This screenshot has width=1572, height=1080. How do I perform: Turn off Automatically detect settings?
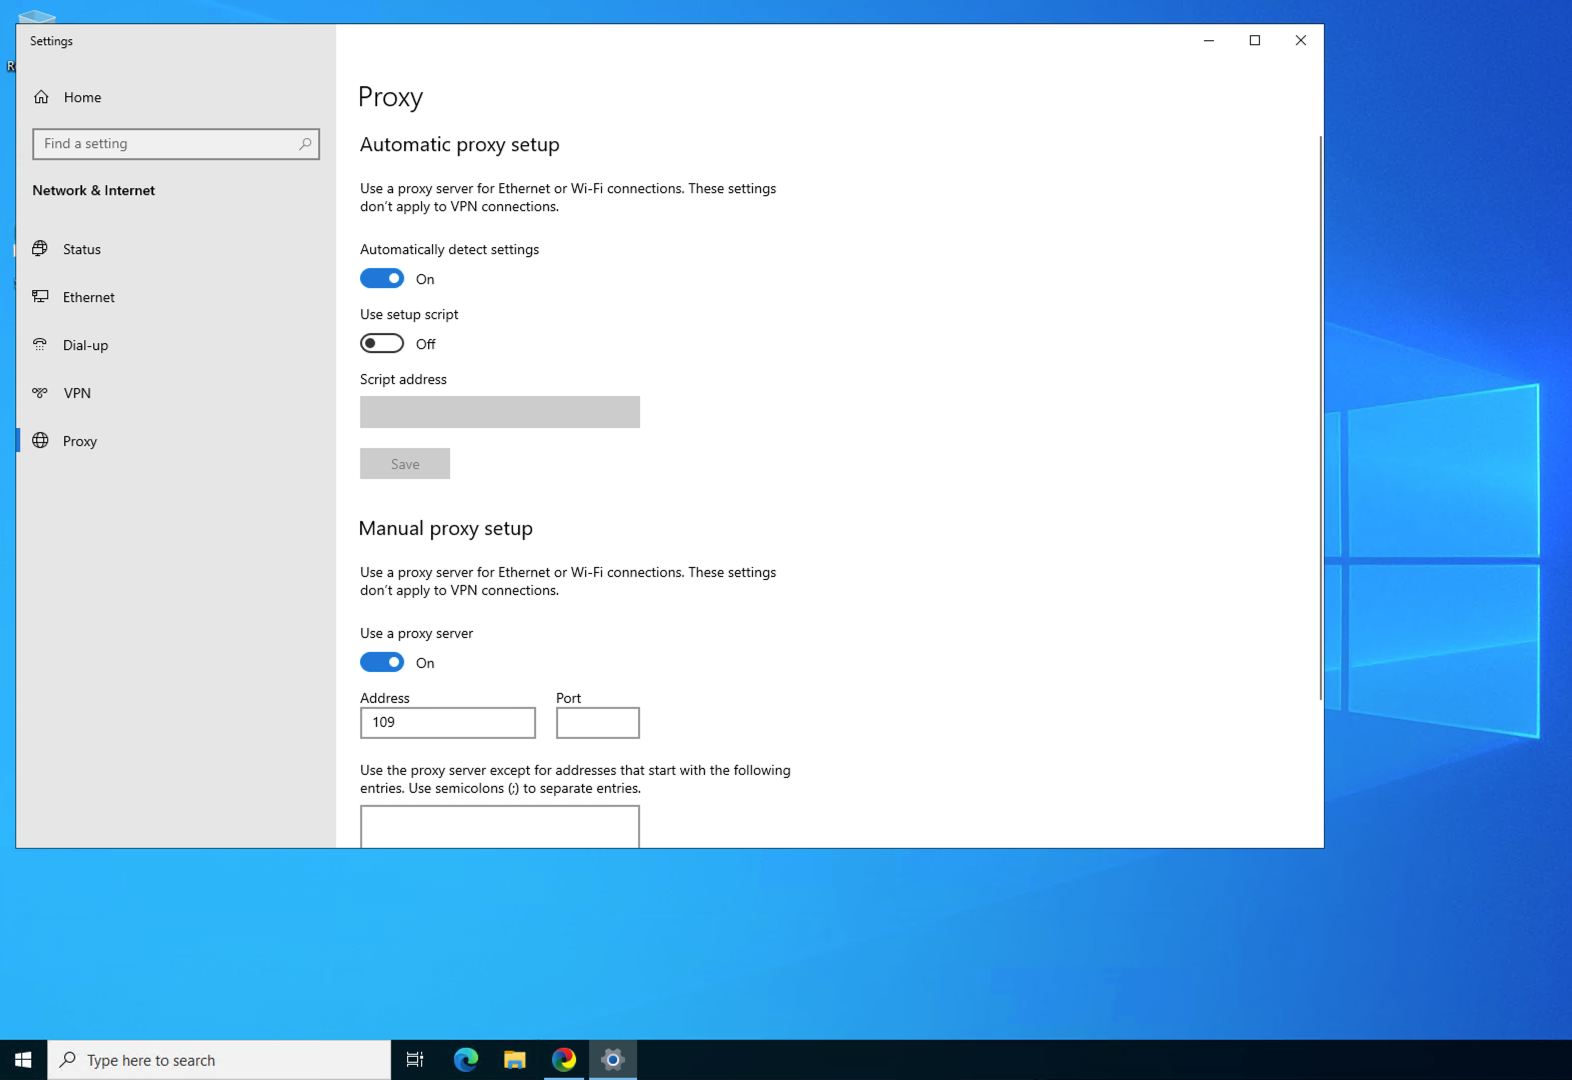point(382,279)
